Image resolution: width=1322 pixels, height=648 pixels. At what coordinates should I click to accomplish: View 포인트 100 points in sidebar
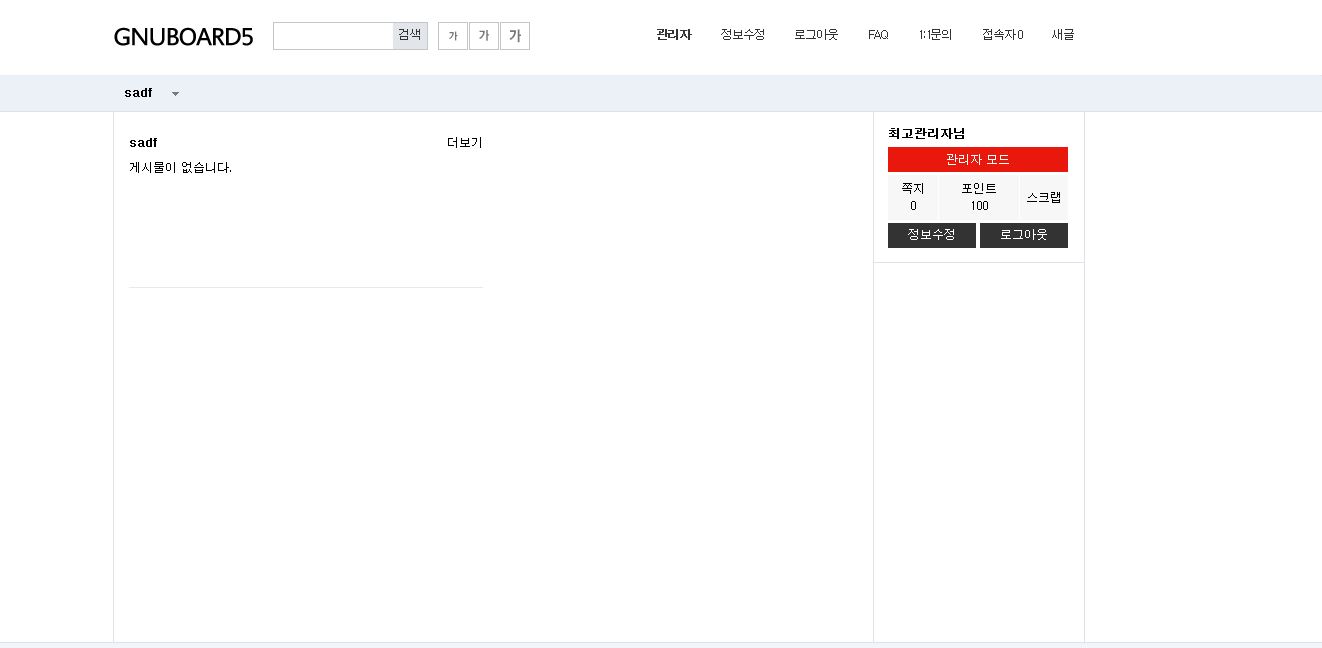[978, 197]
